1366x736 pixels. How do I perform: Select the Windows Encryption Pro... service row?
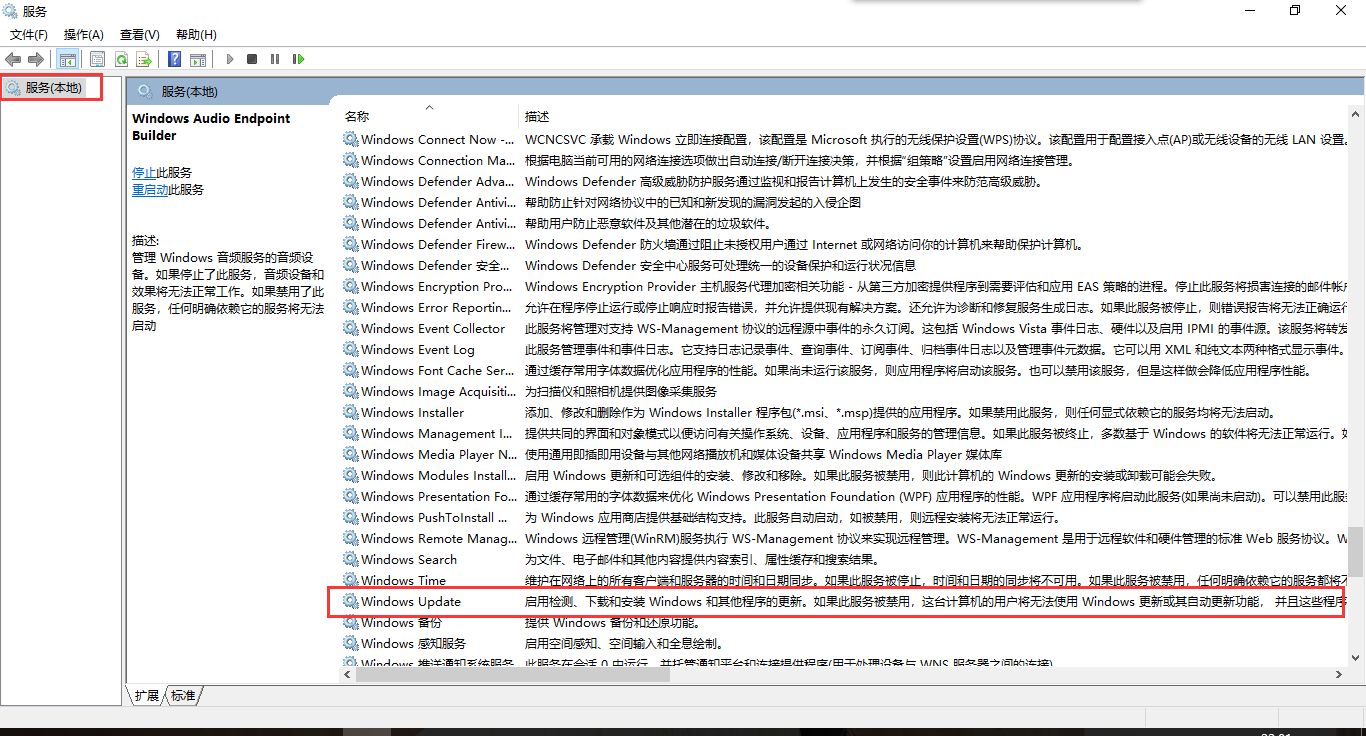pyautogui.click(x=845, y=286)
